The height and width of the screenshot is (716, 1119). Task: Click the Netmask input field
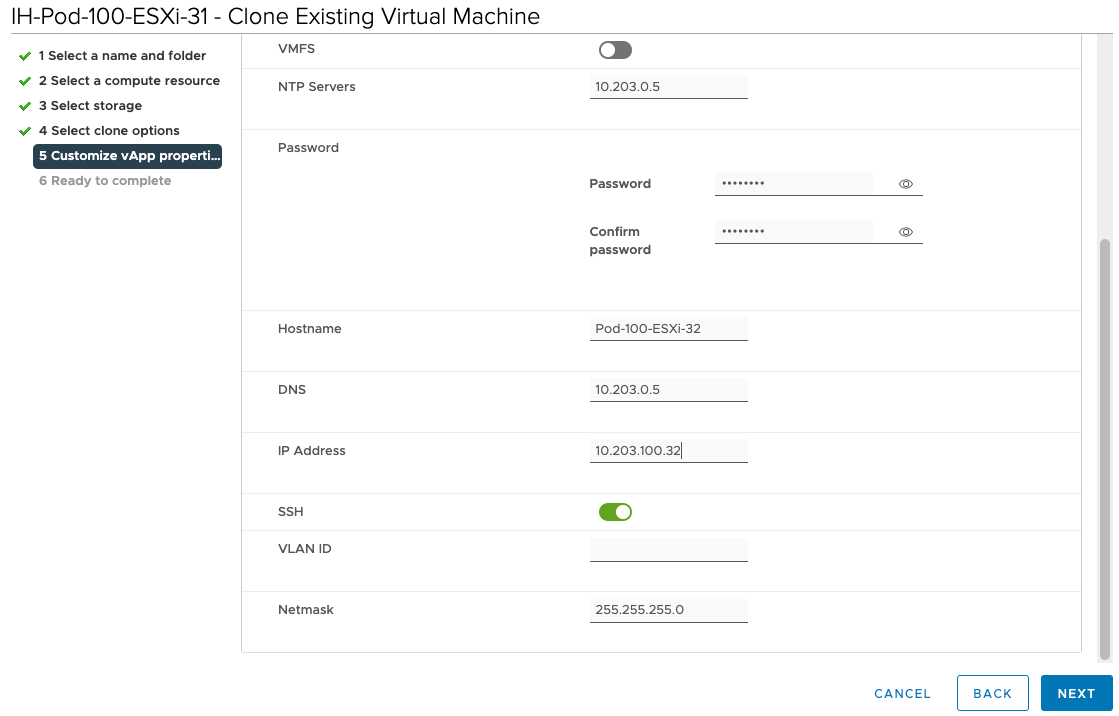[668, 610]
